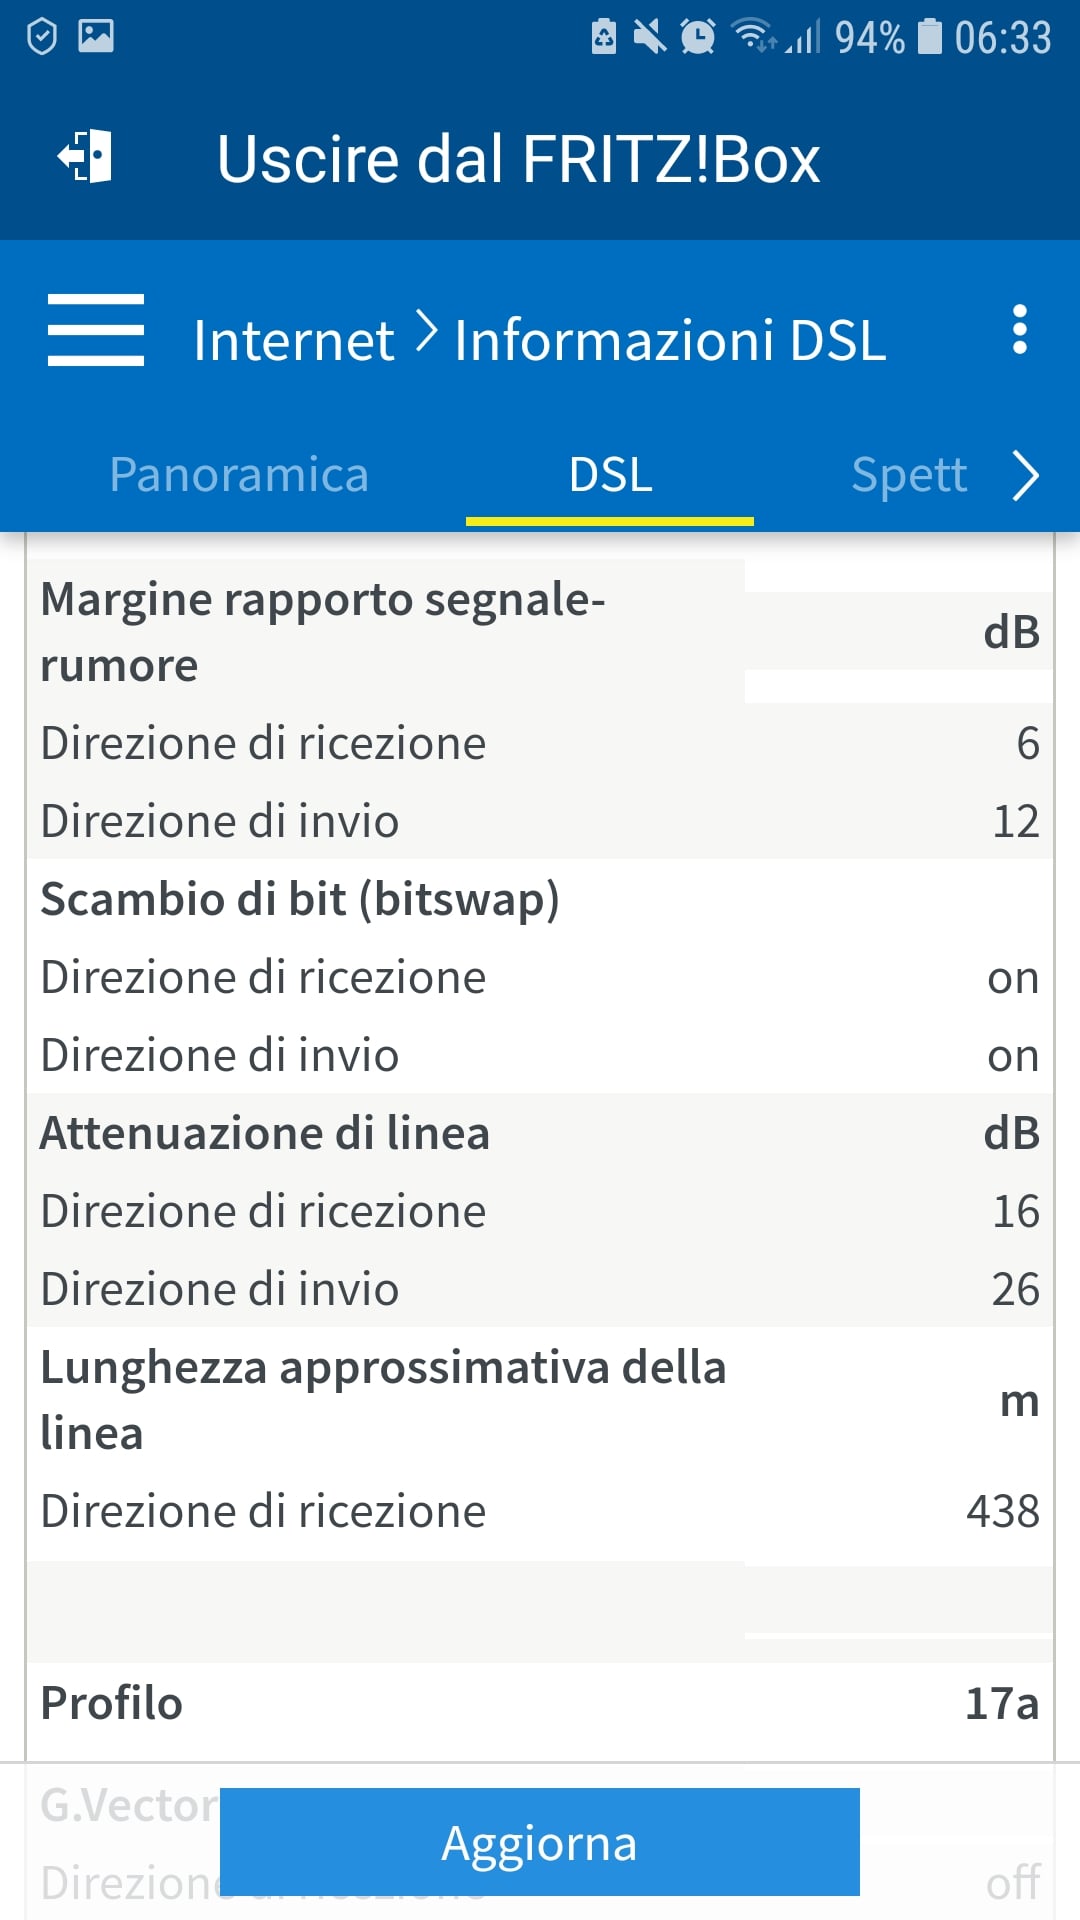Tap the Internet breadcrumb link

point(293,340)
